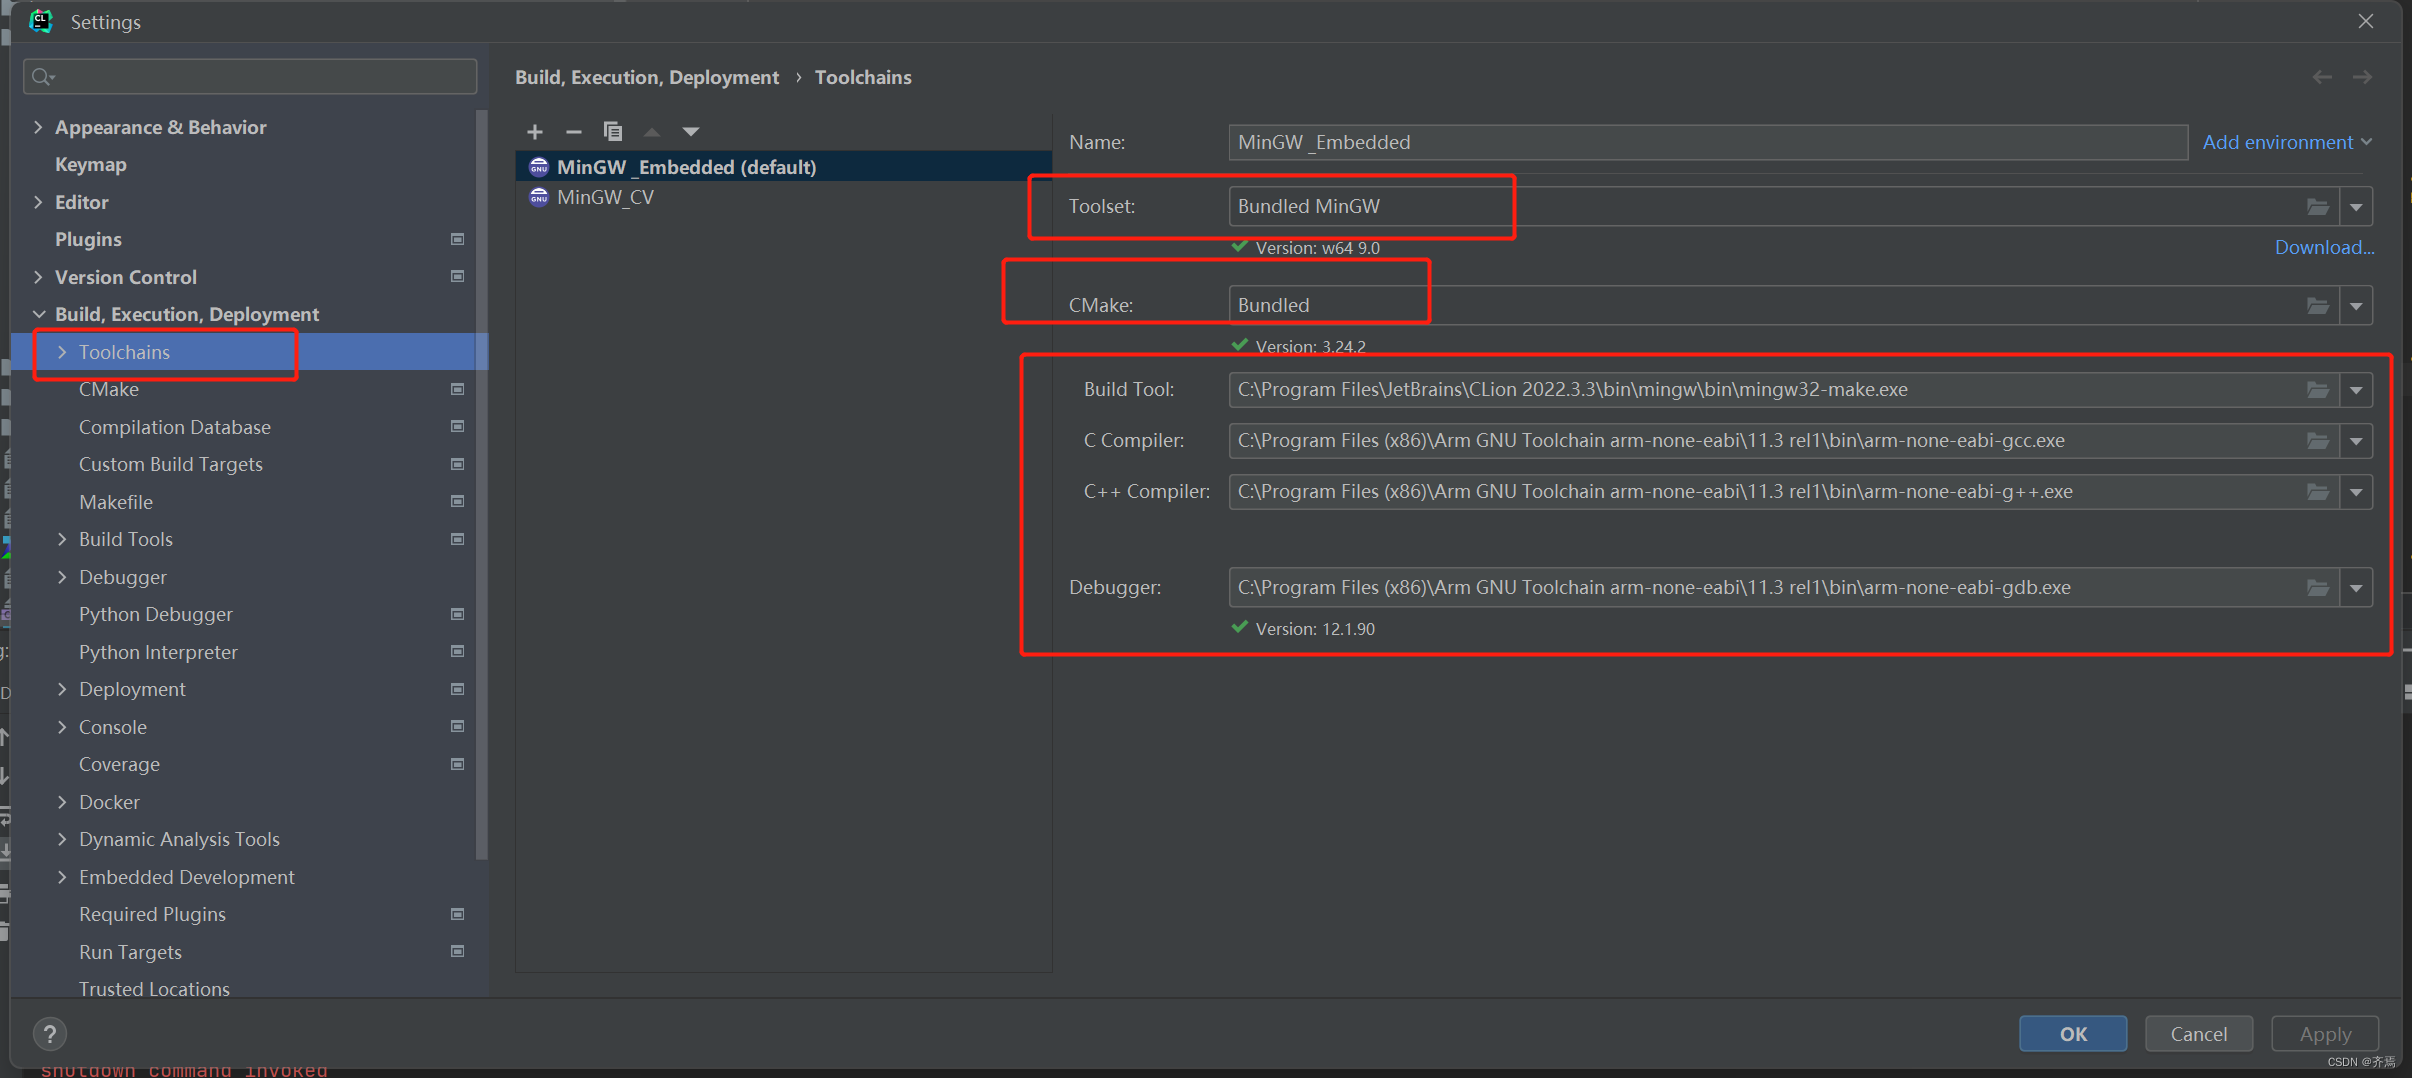This screenshot has width=2412, height=1078.
Task: Select MinGW_CV toolchain
Action: (x=606, y=197)
